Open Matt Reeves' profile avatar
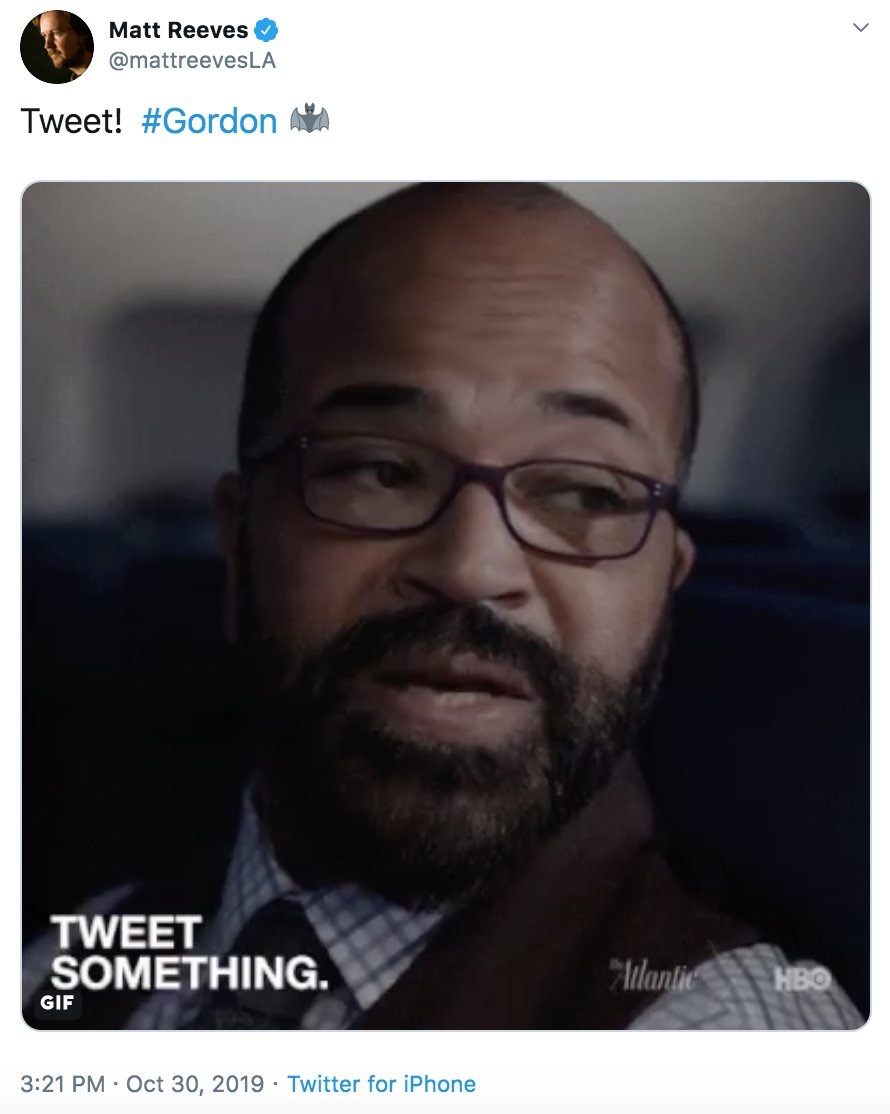The width and height of the screenshot is (890, 1114). pos(57,47)
